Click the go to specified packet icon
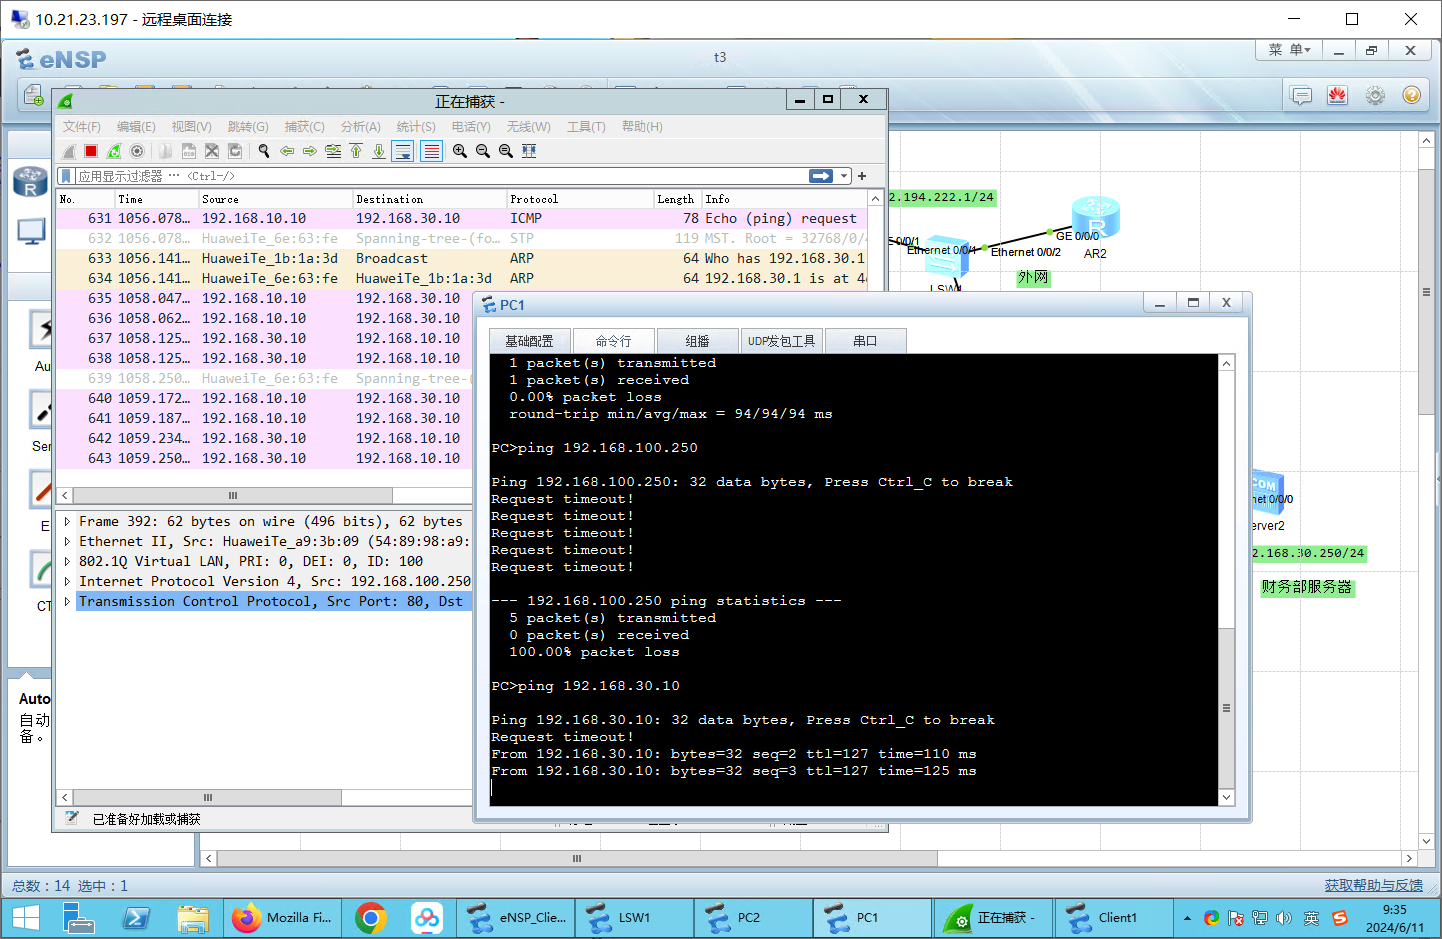The height and width of the screenshot is (939, 1442). pos(333,151)
